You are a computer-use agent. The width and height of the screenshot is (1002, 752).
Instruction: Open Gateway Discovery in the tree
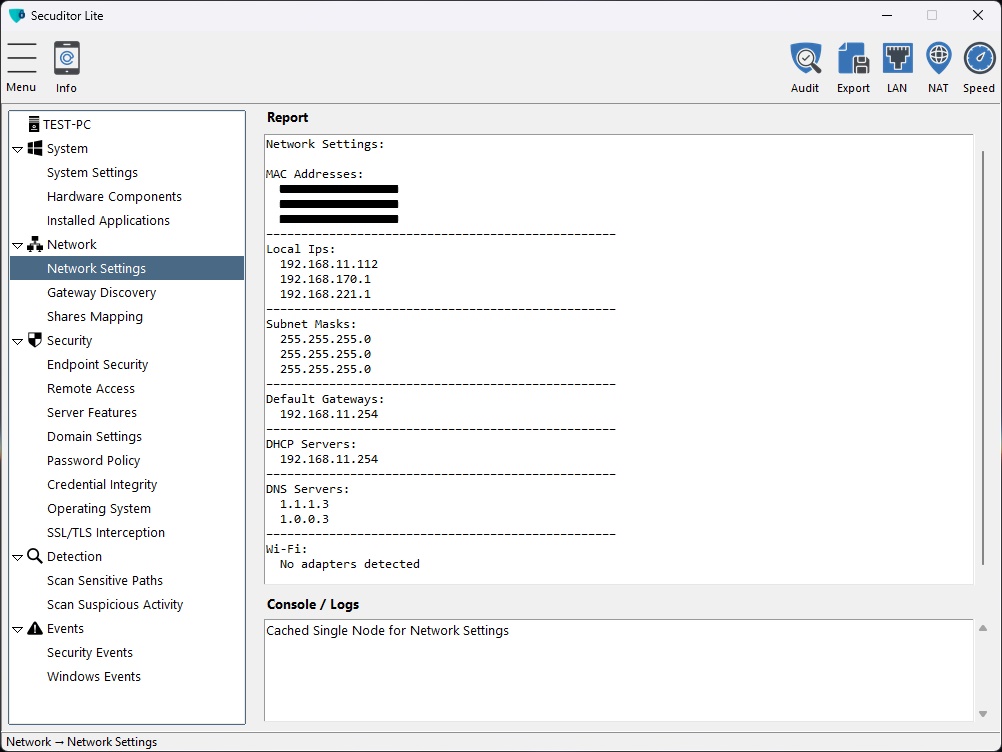(x=102, y=293)
